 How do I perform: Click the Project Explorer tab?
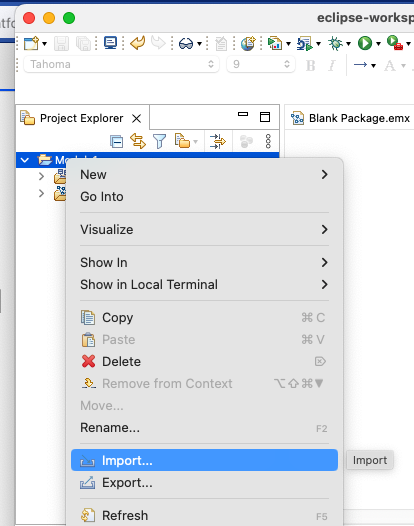[x=82, y=118]
